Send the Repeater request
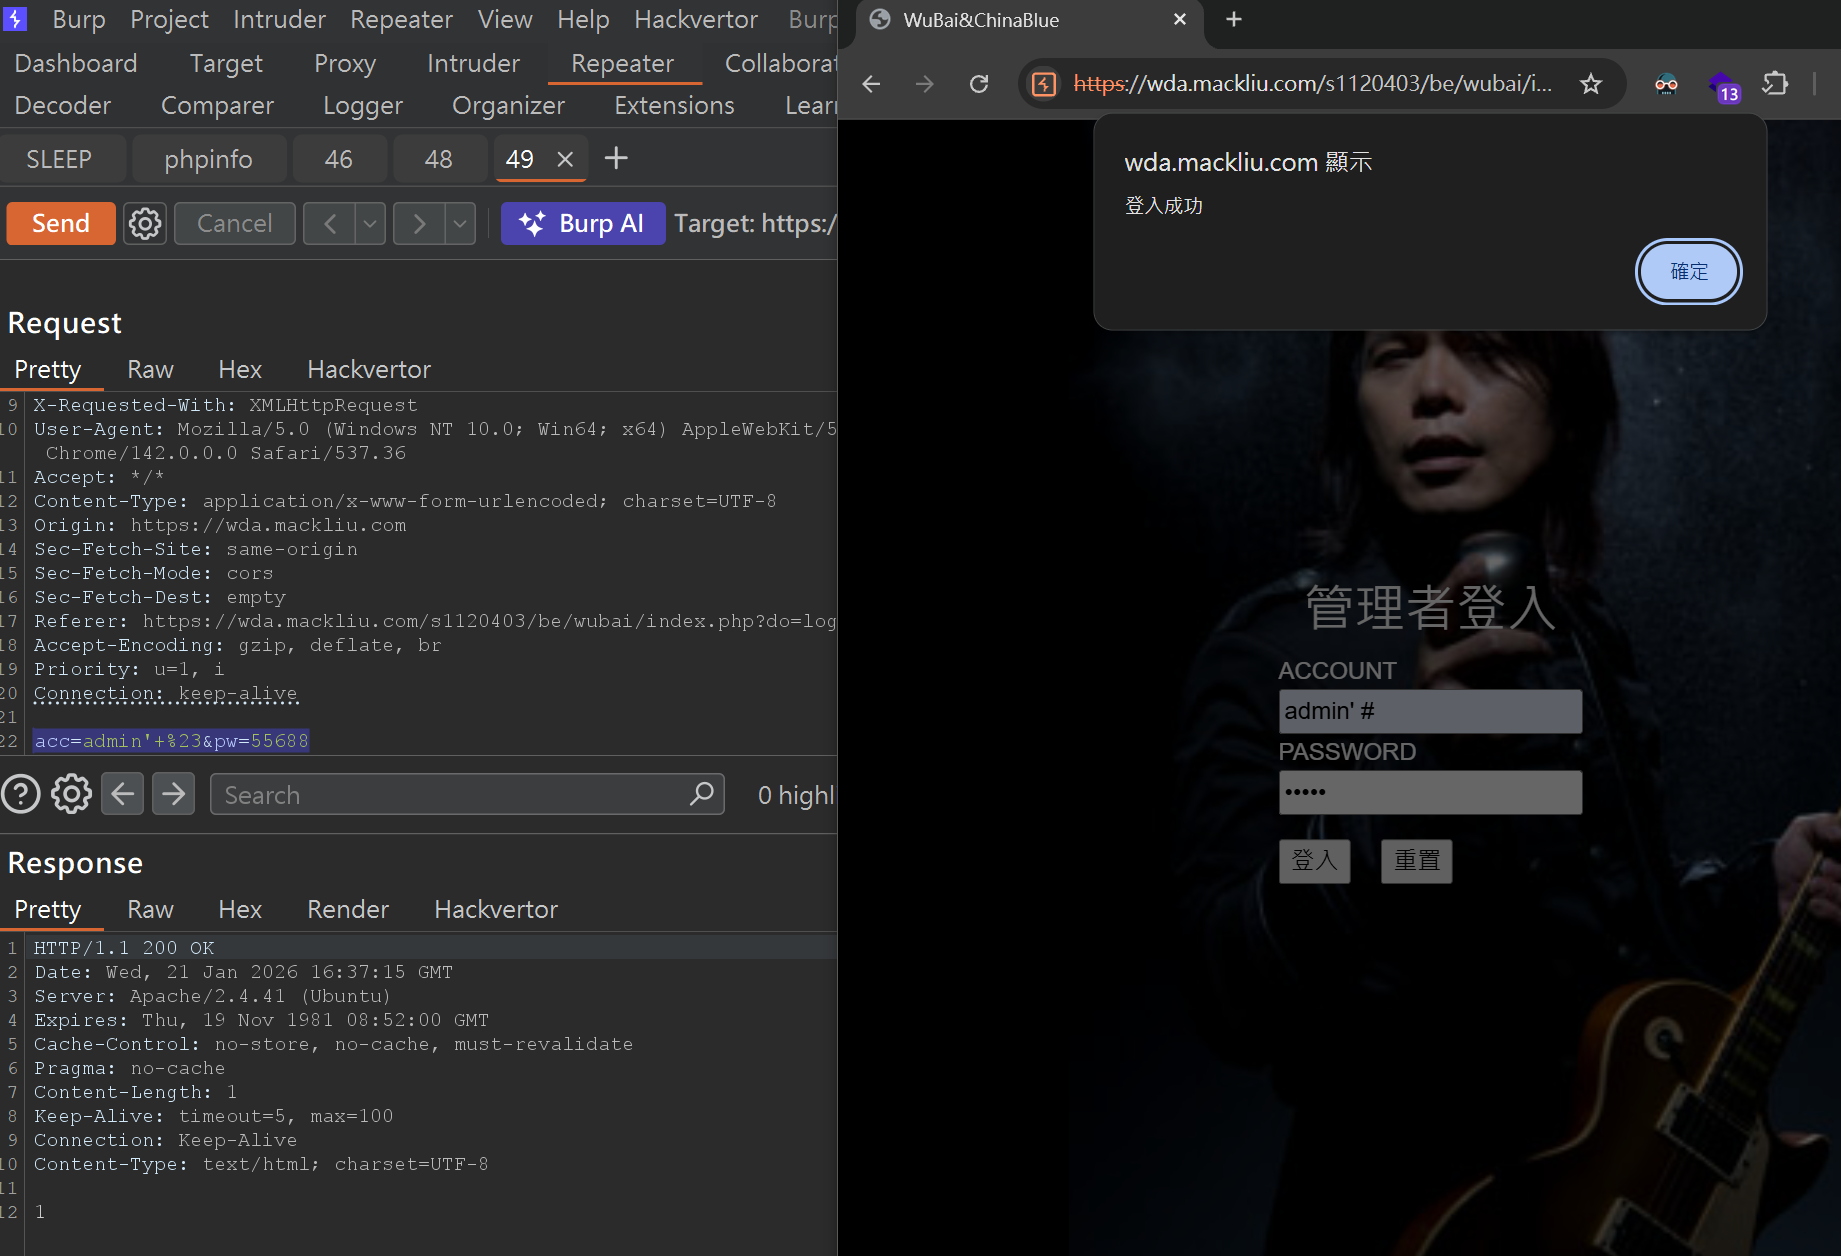Viewport: 1841px width, 1256px height. pos(61,223)
